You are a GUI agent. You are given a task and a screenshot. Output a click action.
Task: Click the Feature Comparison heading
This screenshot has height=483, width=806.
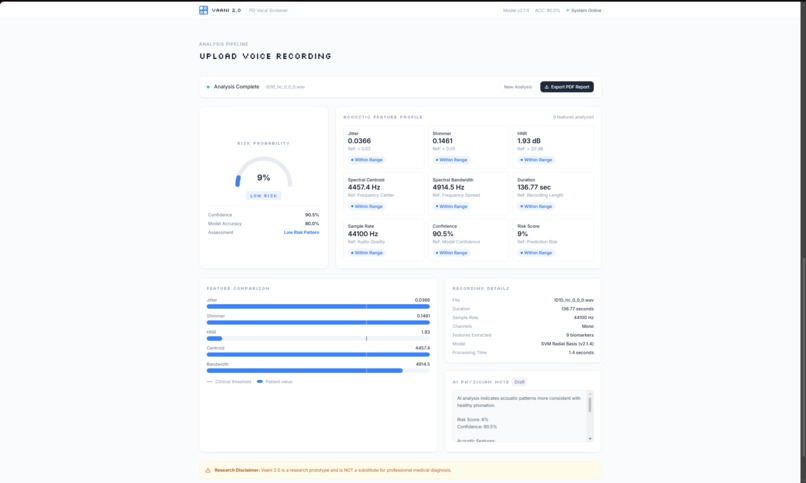click(x=238, y=288)
